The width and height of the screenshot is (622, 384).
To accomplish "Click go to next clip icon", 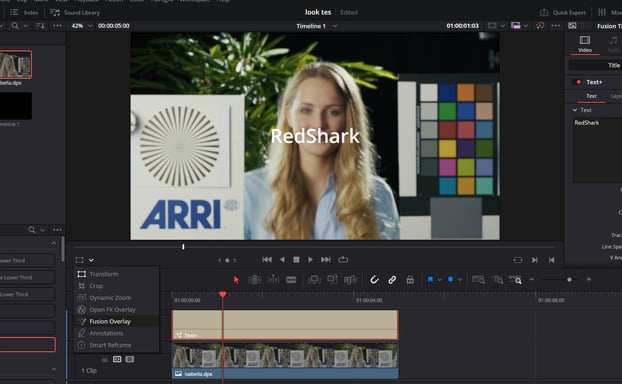I will [535, 260].
